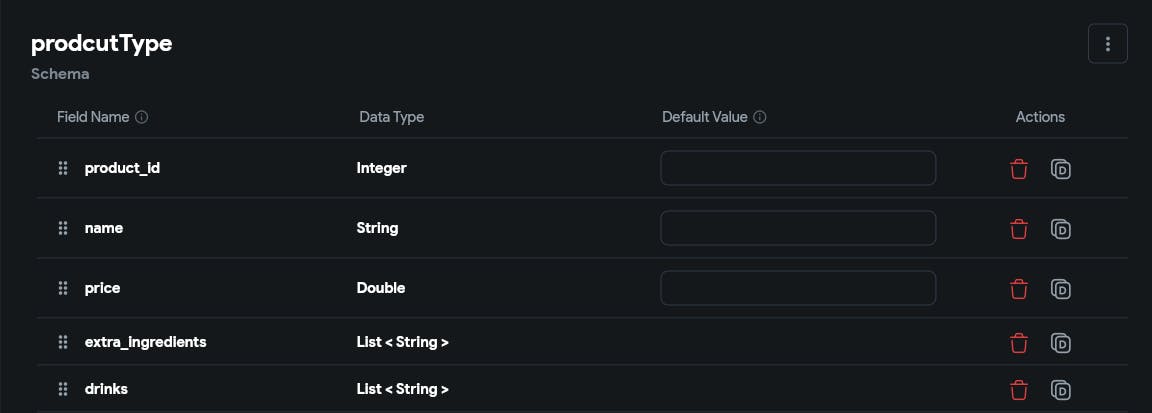
Task: Delete the price field
Action: click(1019, 289)
